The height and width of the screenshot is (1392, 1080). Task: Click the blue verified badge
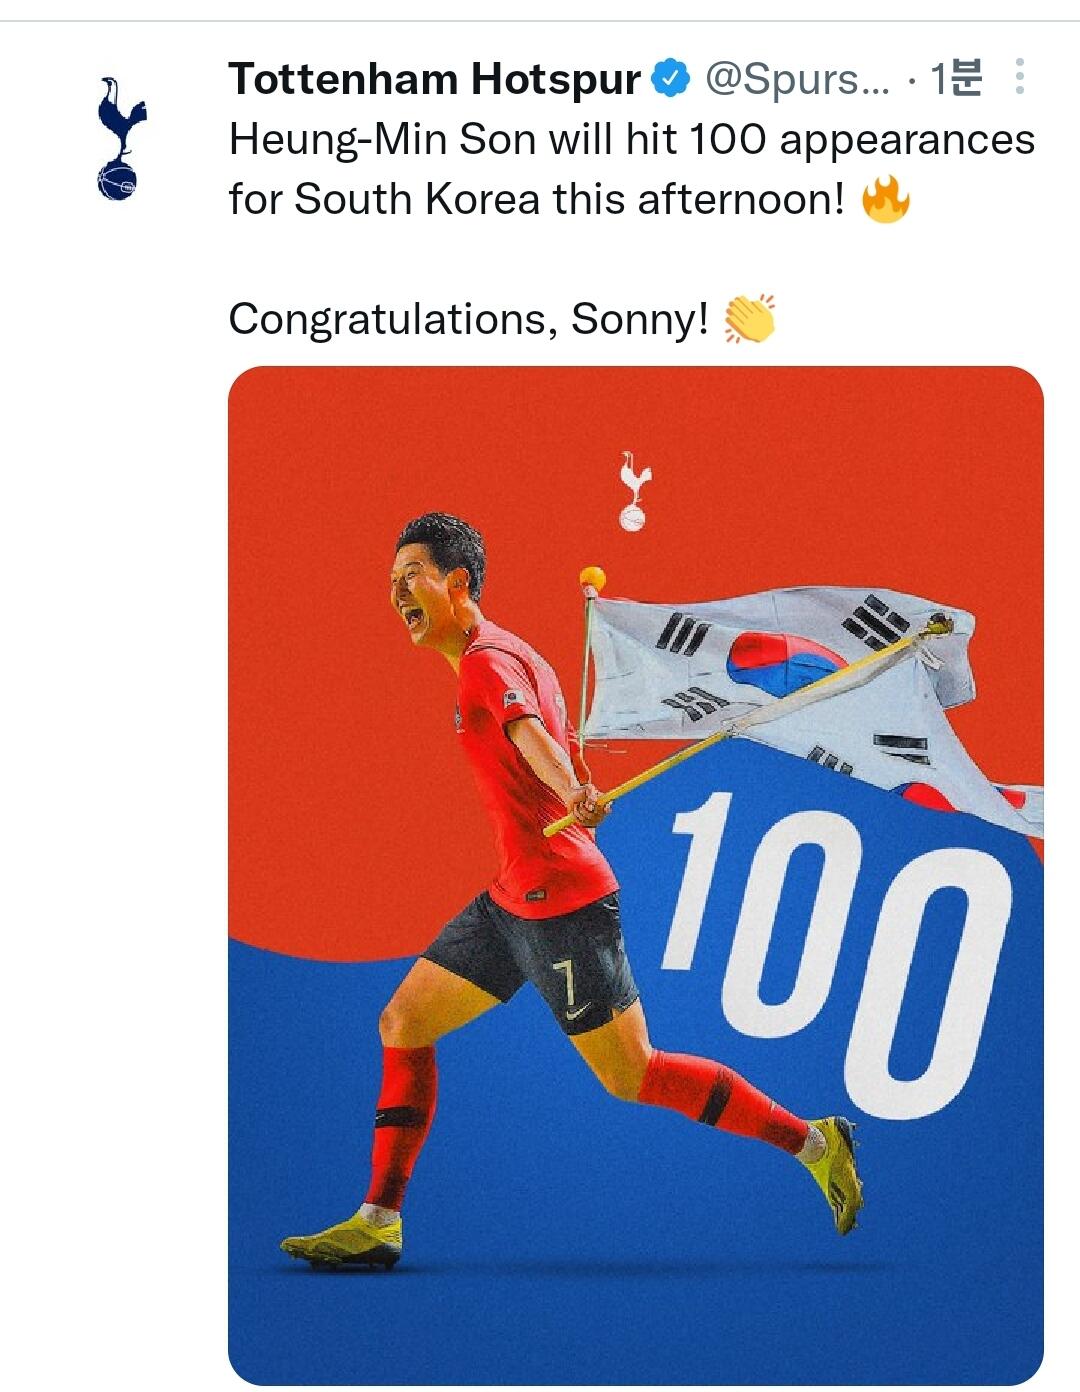(672, 79)
